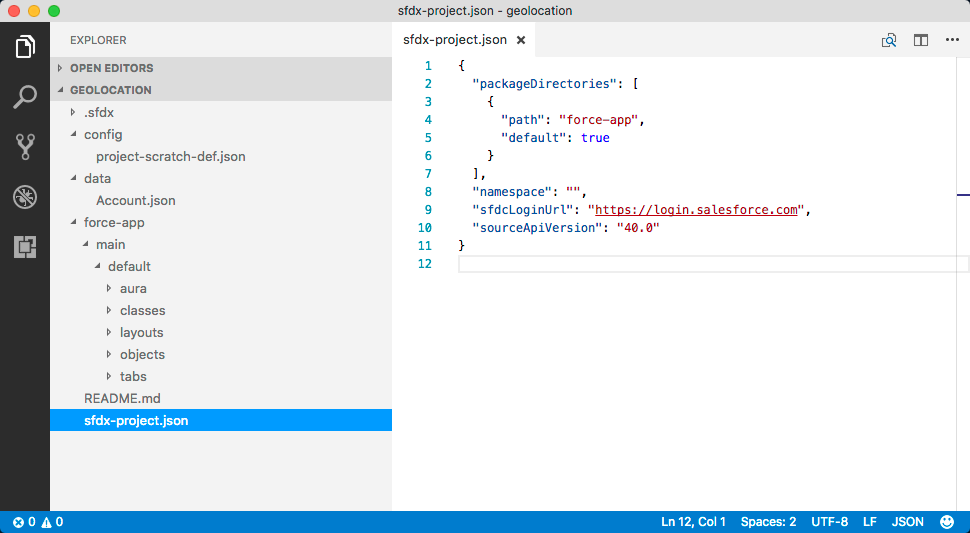
Task: Click the feedback smiley icon
Action: (946, 522)
